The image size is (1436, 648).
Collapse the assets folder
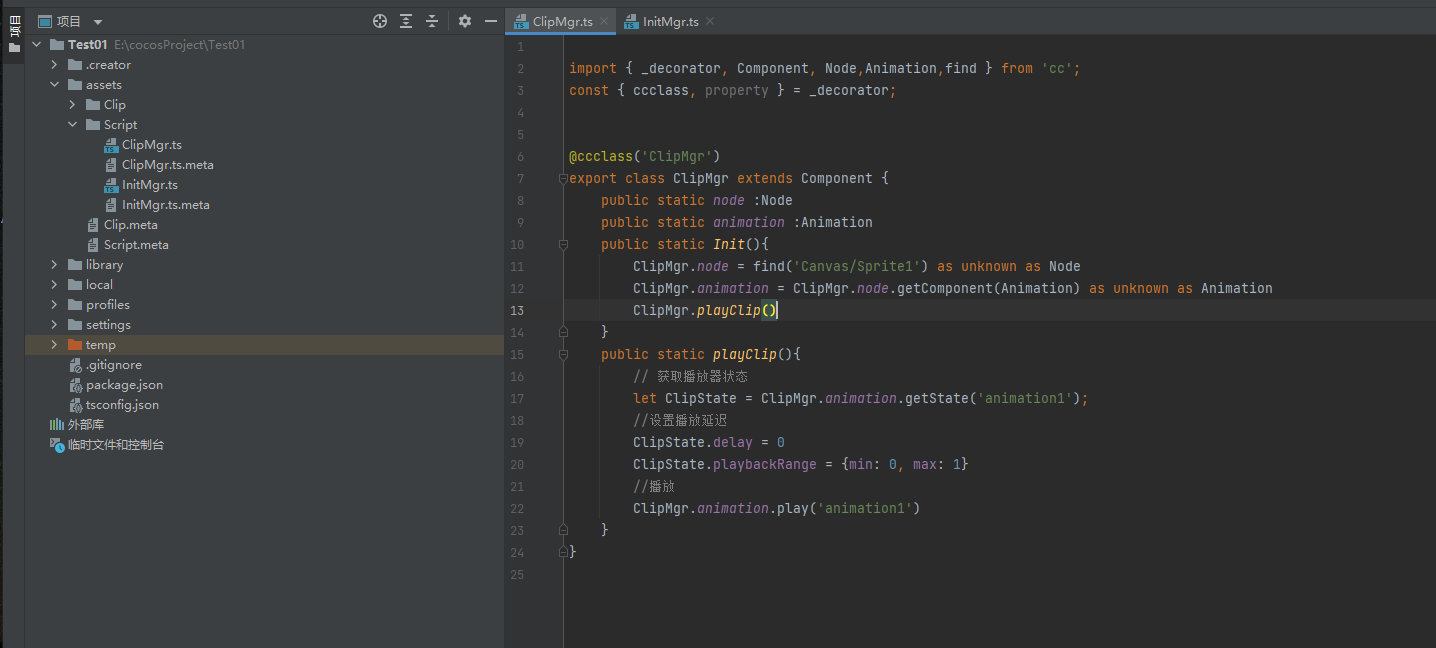click(55, 85)
